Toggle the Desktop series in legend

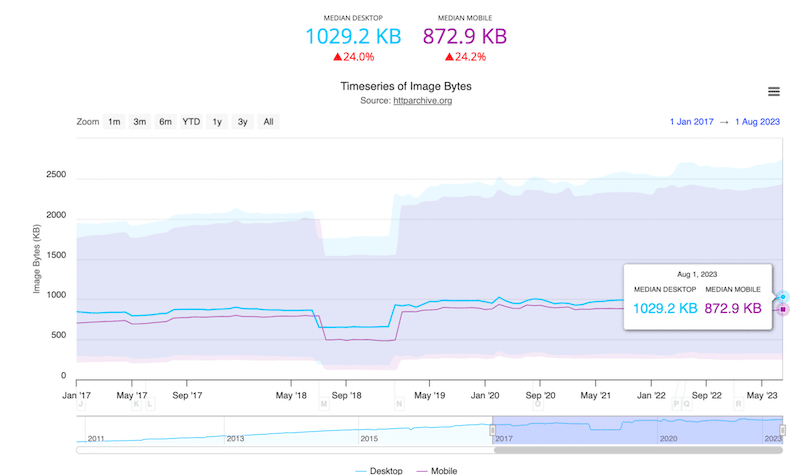coord(379,470)
